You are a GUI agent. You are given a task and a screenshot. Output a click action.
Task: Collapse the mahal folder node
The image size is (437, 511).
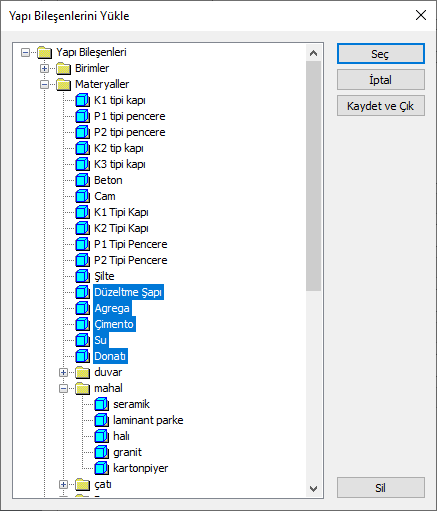[63, 388]
